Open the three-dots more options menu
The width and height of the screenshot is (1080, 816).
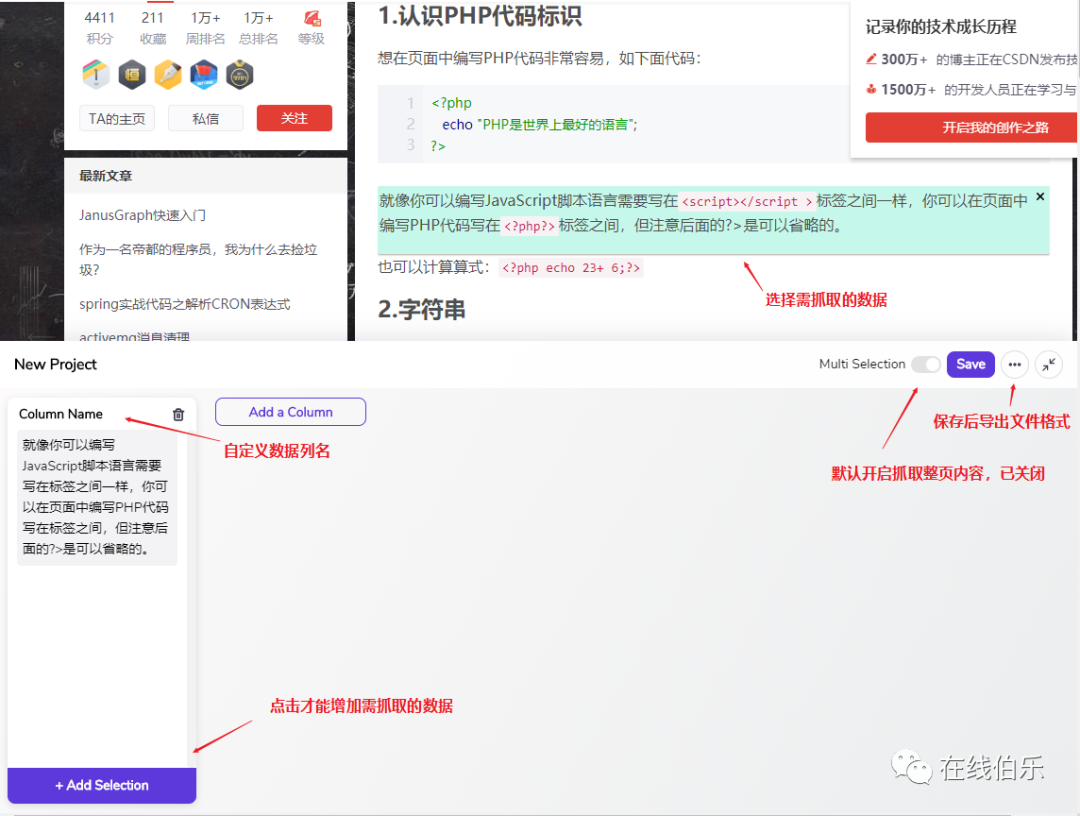click(1015, 364)
